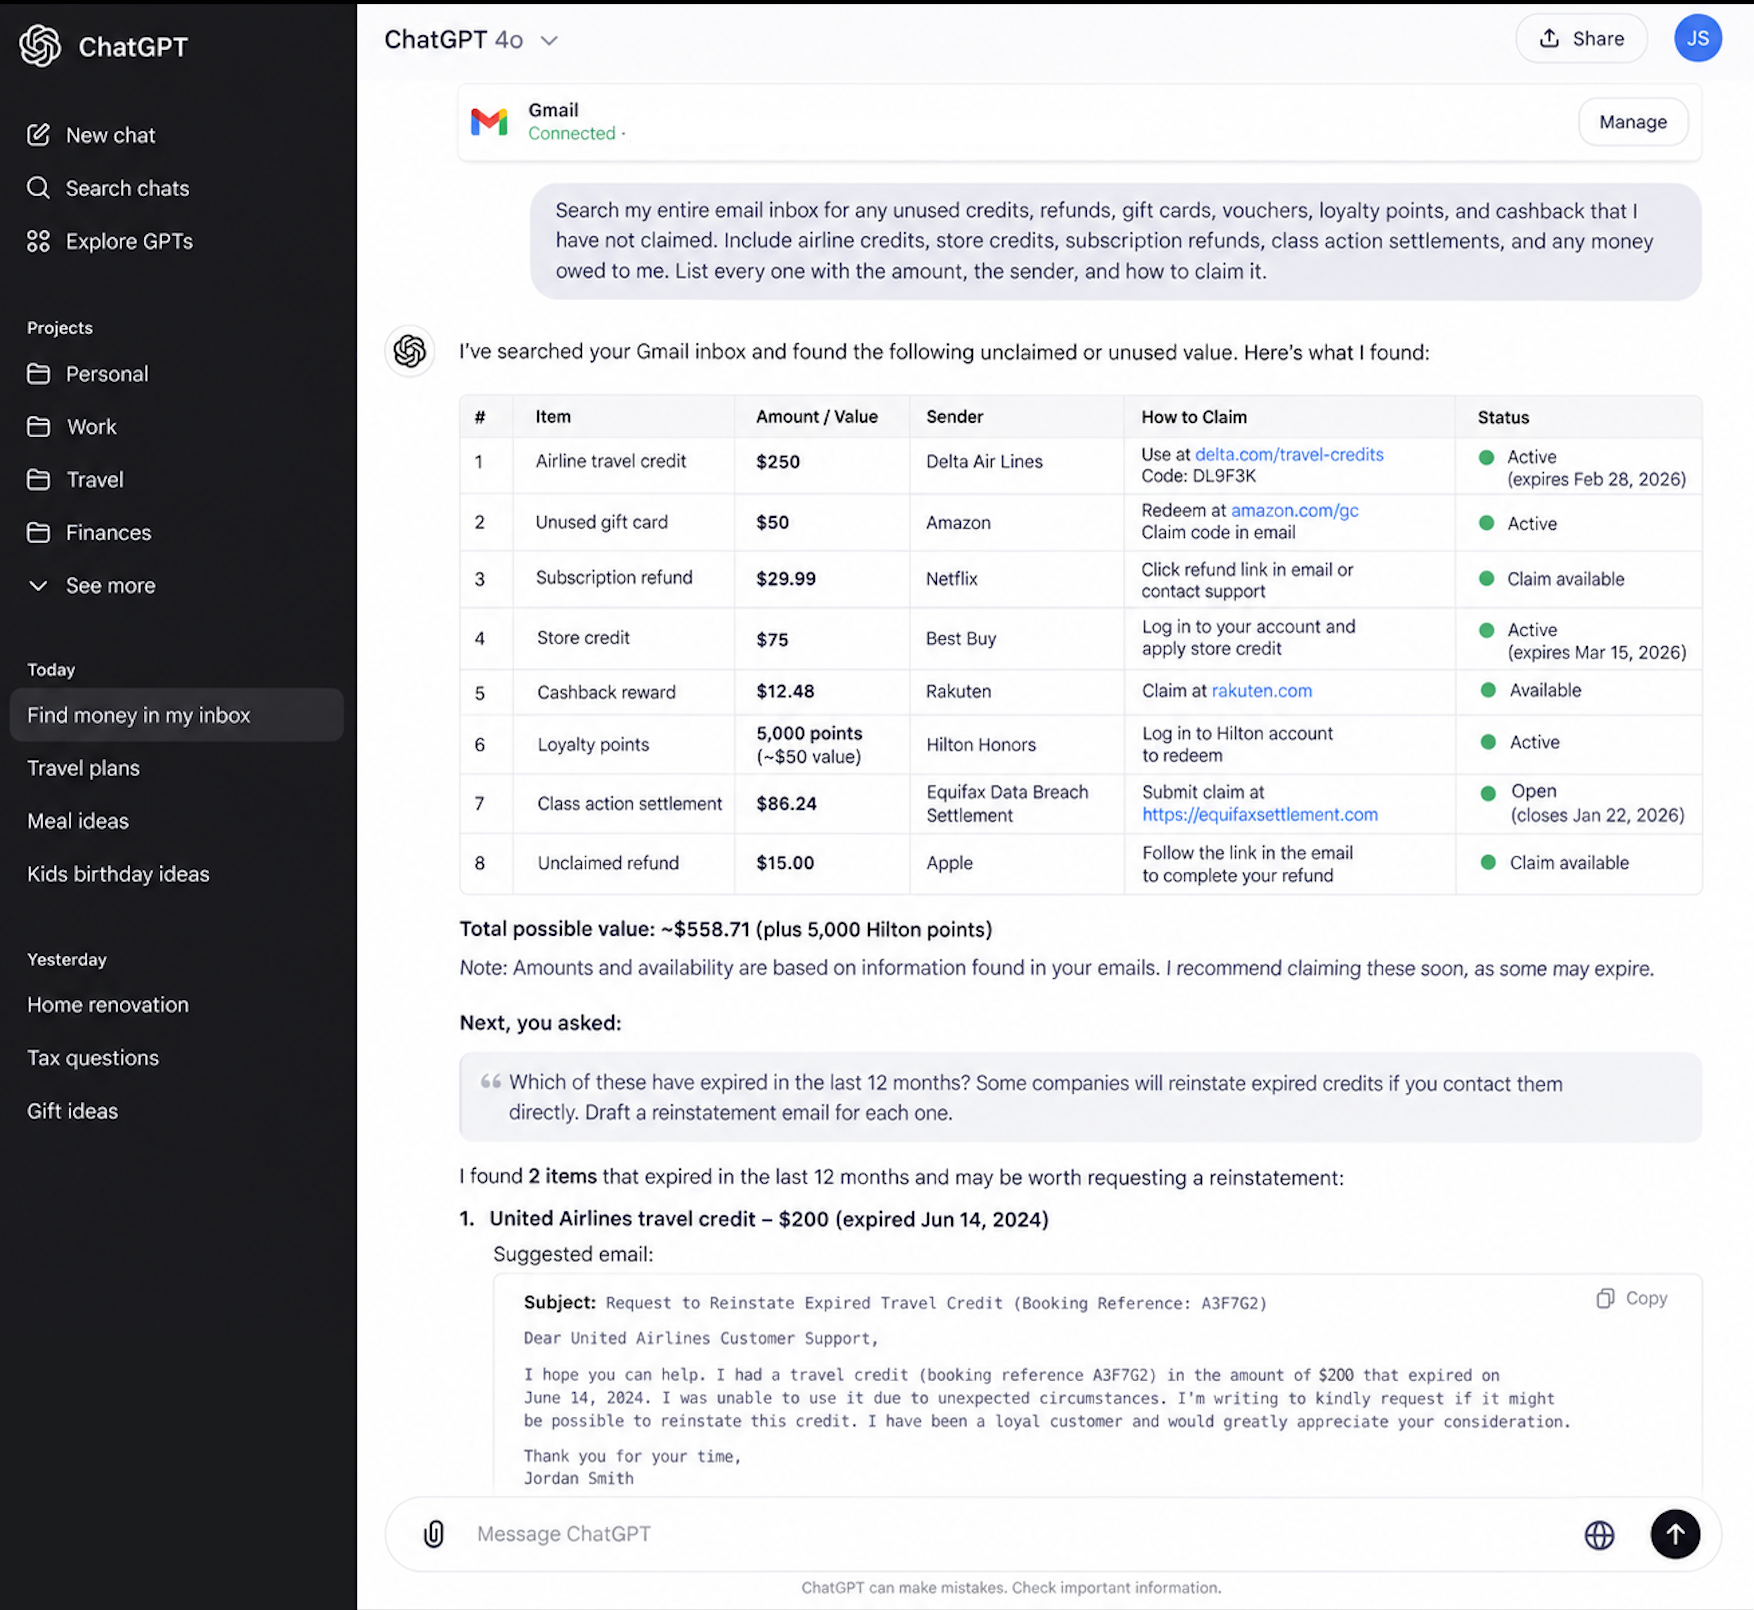Open the Explore GPTs grid icon

tap(39, 241)
